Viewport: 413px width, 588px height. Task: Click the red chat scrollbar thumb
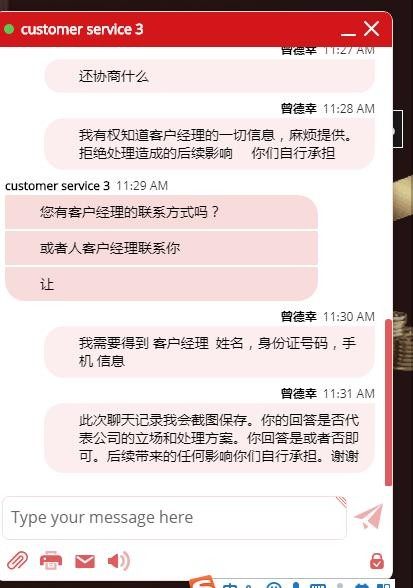(x=388, y=403)
